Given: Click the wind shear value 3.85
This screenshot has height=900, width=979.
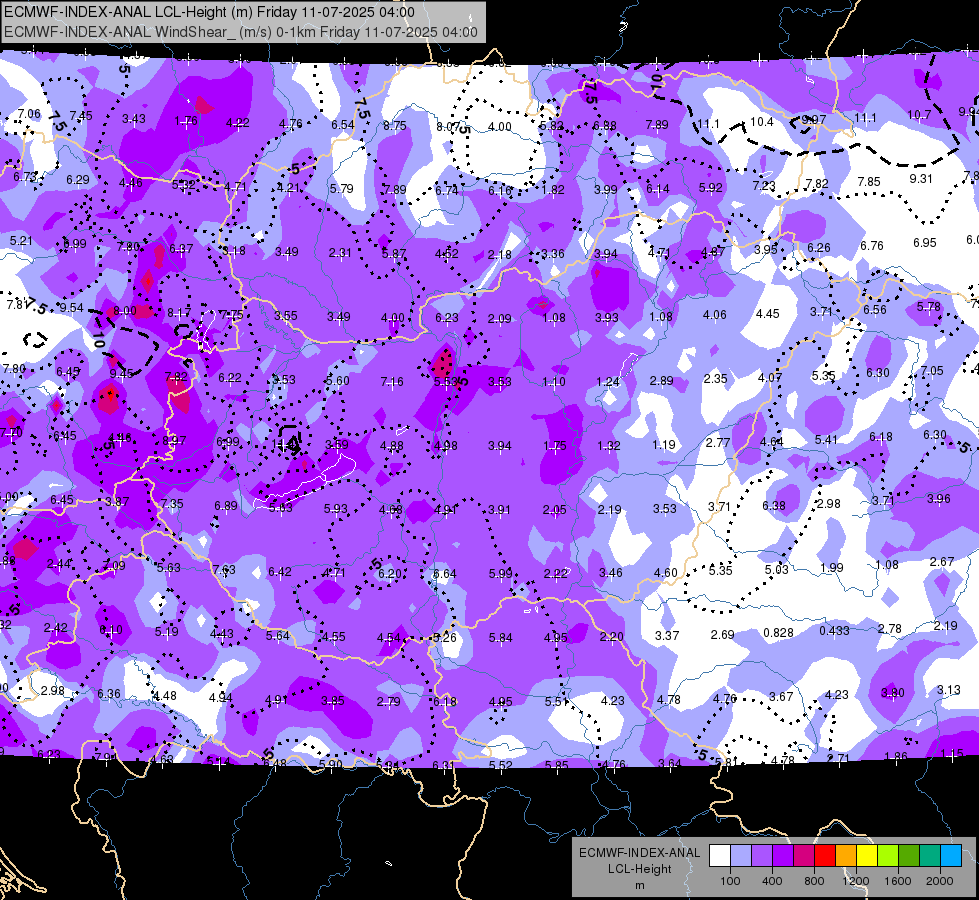Looking at the screenshot, I should click(333, 701).
